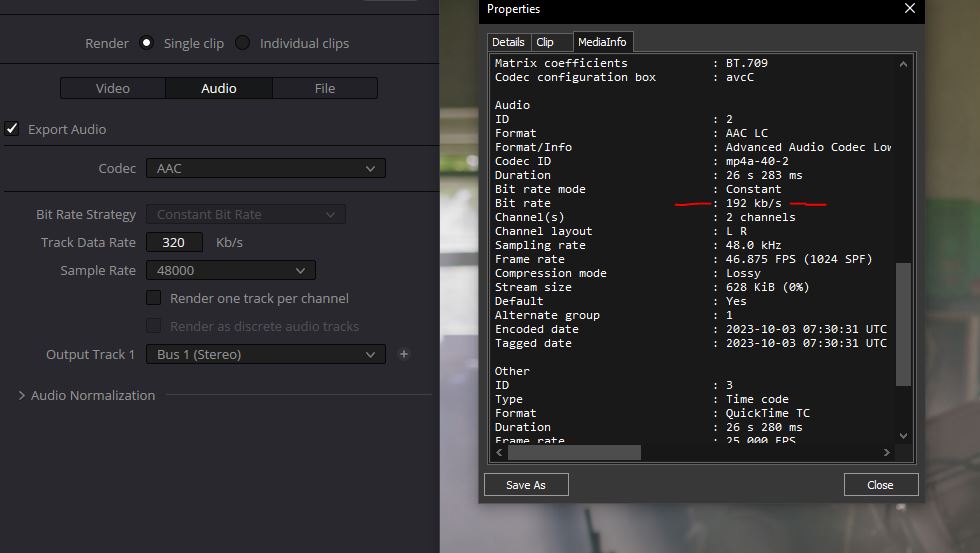Image resolution: width=980 pixels, height=553 pixels.
Task: Click the '48.0 kHz' sampling rate value
Action: tap(753, 245)
